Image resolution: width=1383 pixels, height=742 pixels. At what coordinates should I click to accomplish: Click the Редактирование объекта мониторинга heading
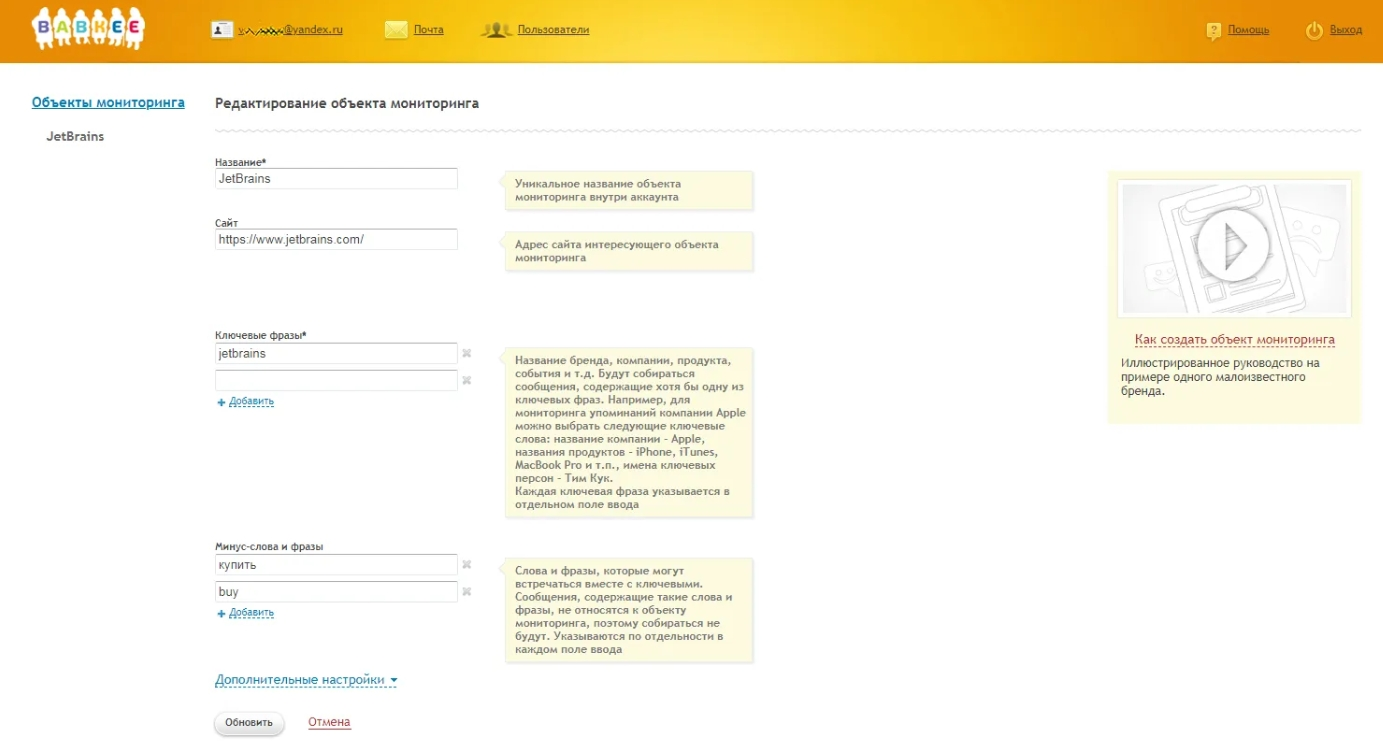(x=347, y=103)
